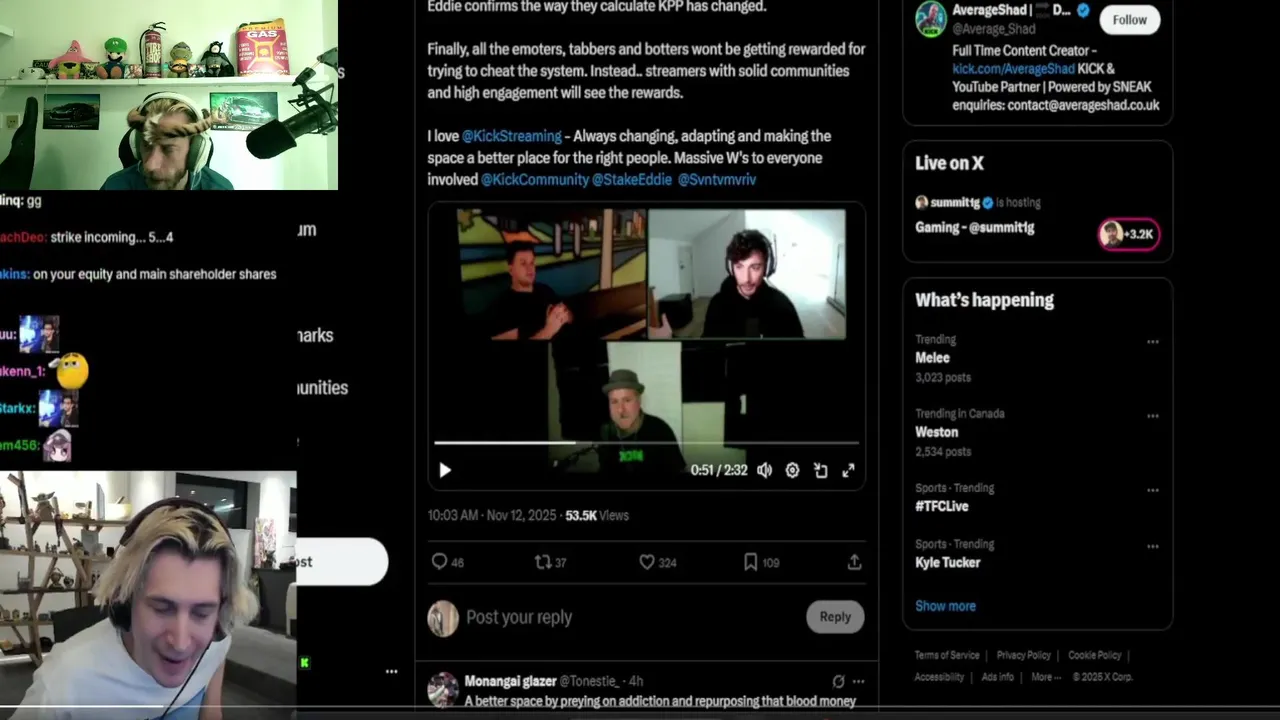The width and height of the screenshot is (1280, 720).
Task: Click Show more under What's happening
Action: (945, 606)
